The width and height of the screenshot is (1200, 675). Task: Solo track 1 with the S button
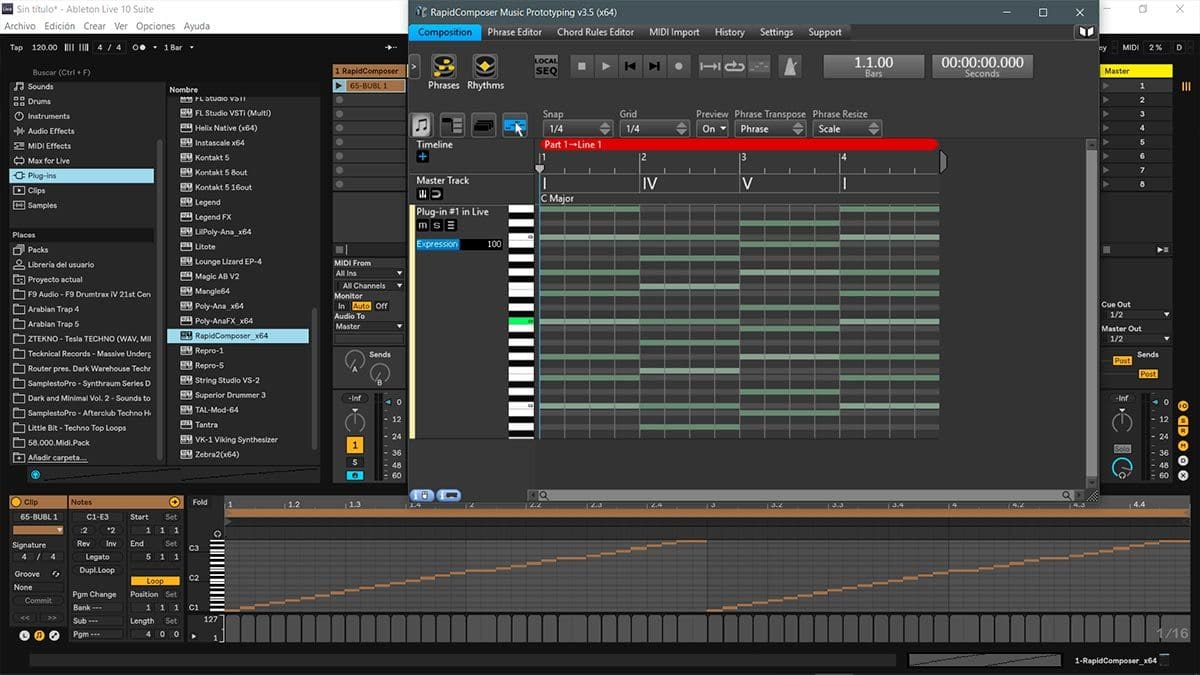point(355,462)
